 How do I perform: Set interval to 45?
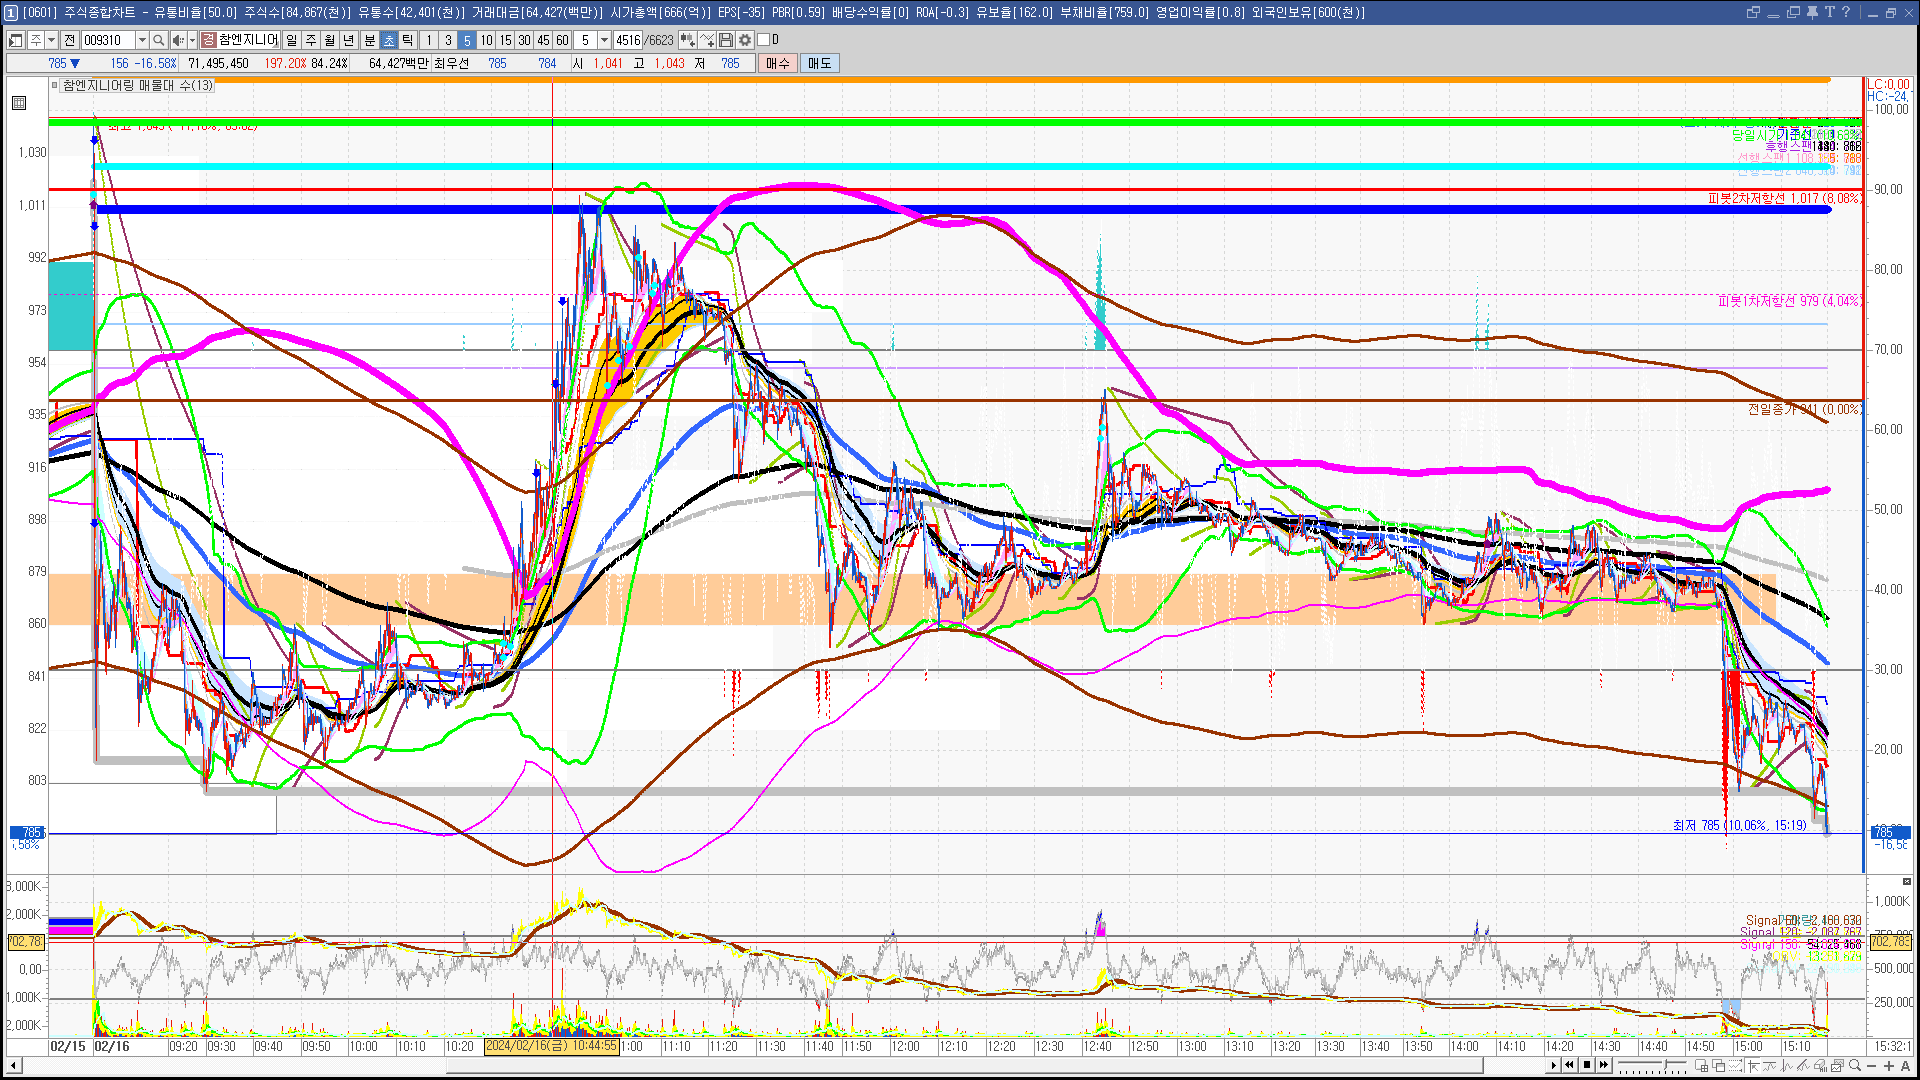click(x=543, y=40)
